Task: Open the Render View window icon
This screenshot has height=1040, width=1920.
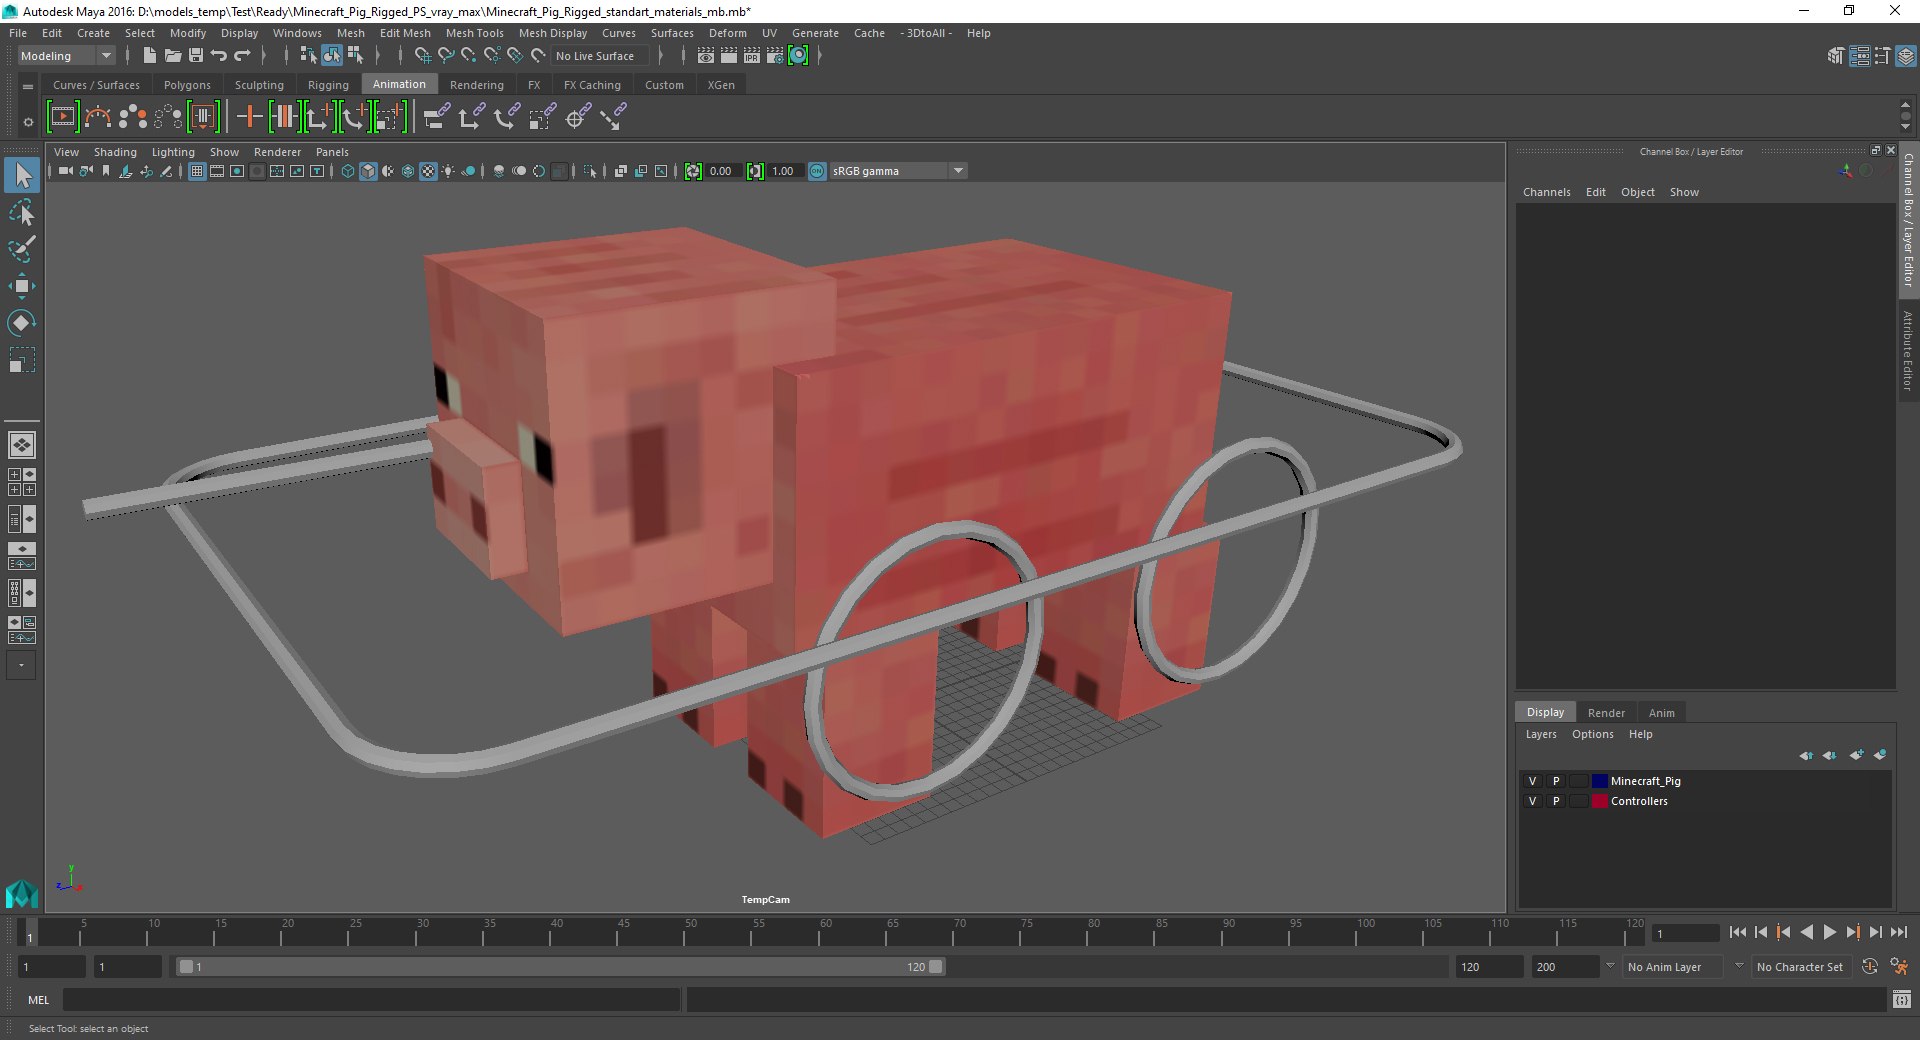Action: pyautogui.click(x=706, y=56)
